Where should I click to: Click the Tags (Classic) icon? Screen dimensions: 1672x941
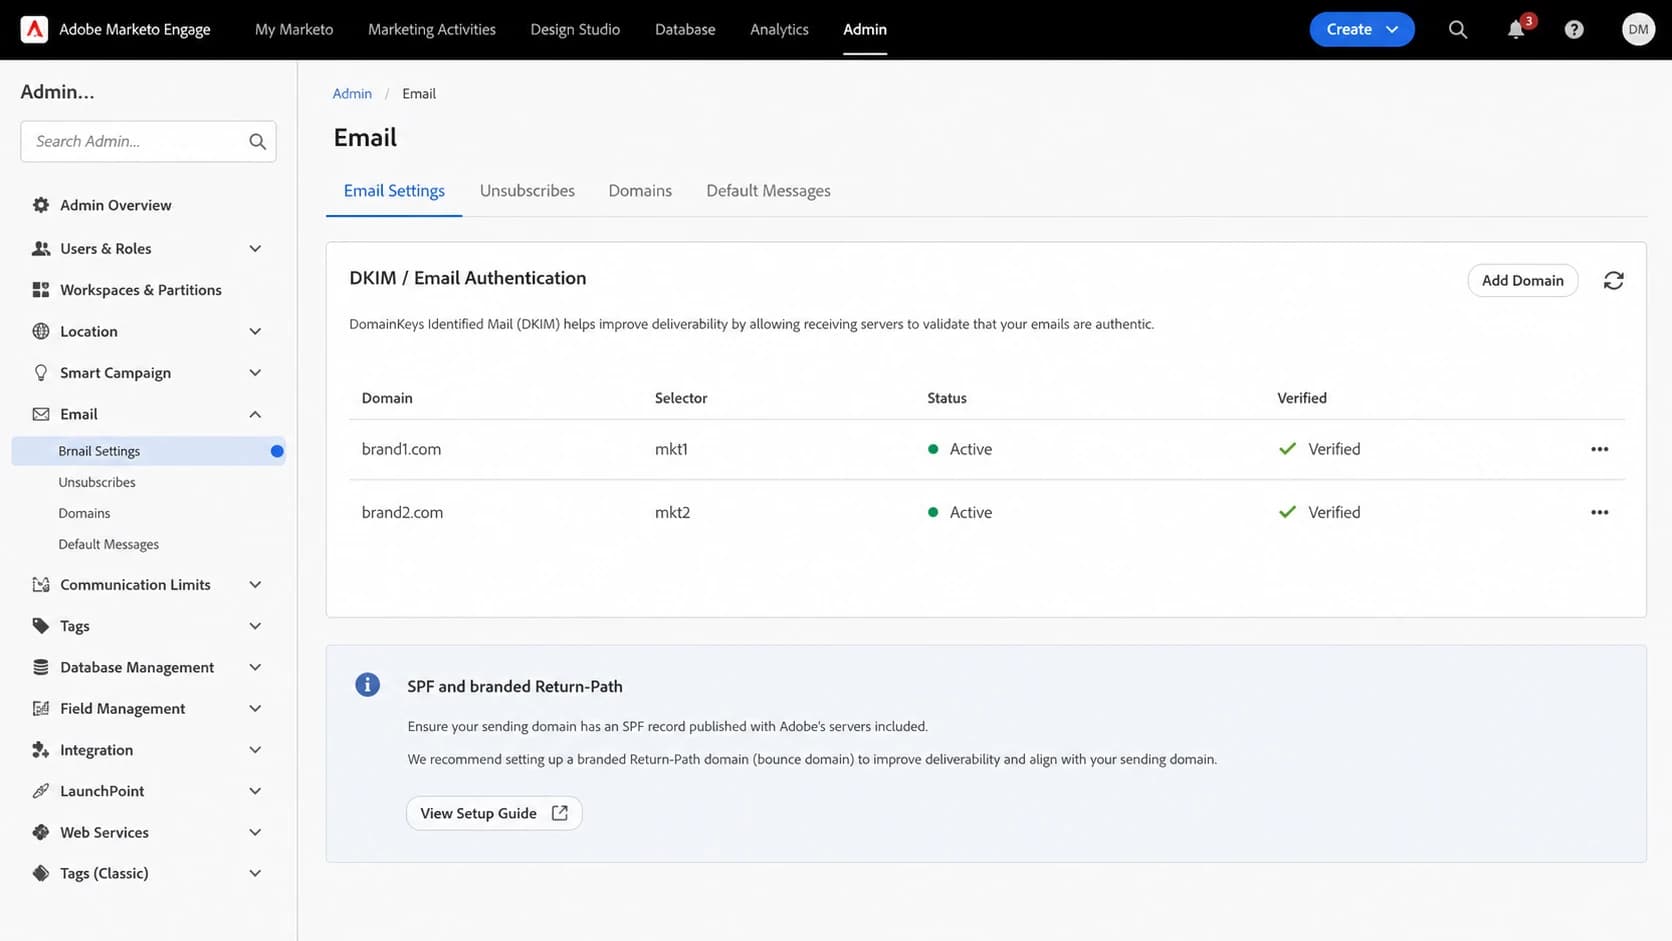[41, 873]
